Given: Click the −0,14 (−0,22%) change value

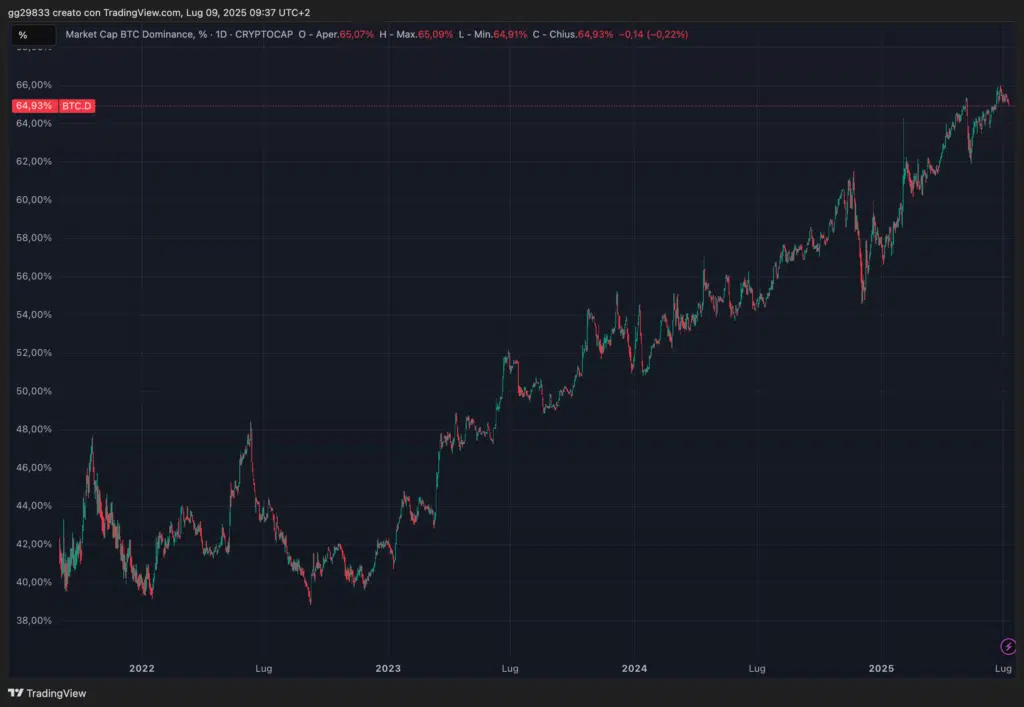Looking at the screenshot, I should pyautogui.click(x=653, y=34).
